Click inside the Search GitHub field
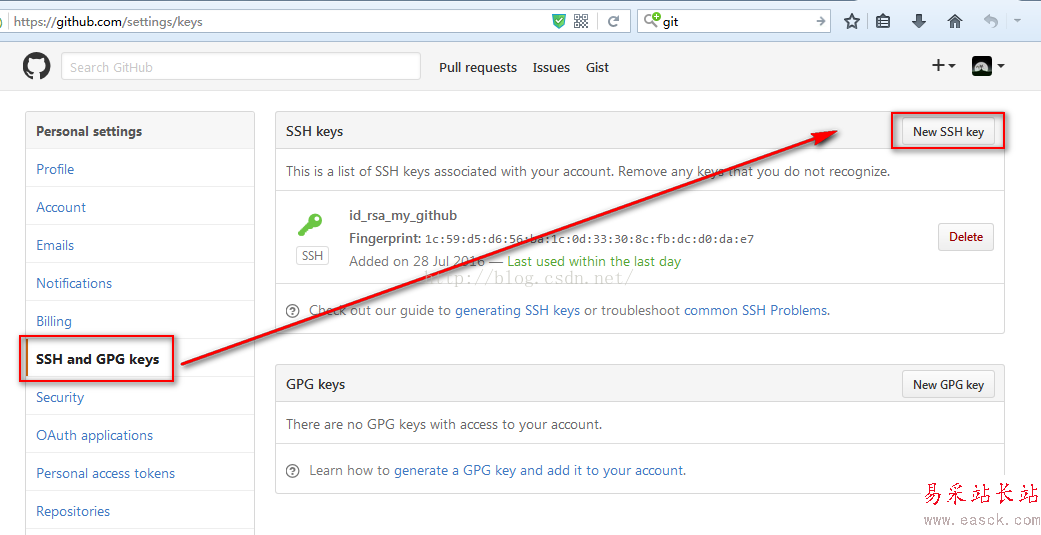The width and height of the screenshot is (1041, 535). (241, 66)
